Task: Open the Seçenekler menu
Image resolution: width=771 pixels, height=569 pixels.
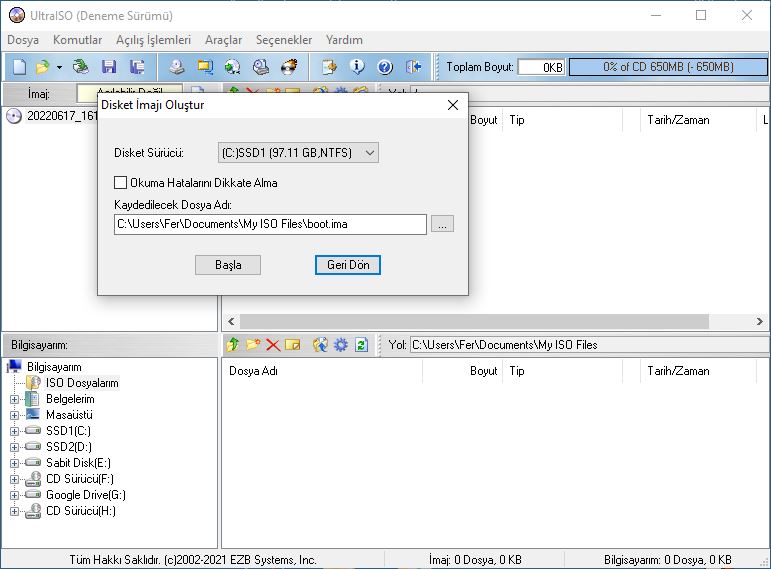Action: 284,40
